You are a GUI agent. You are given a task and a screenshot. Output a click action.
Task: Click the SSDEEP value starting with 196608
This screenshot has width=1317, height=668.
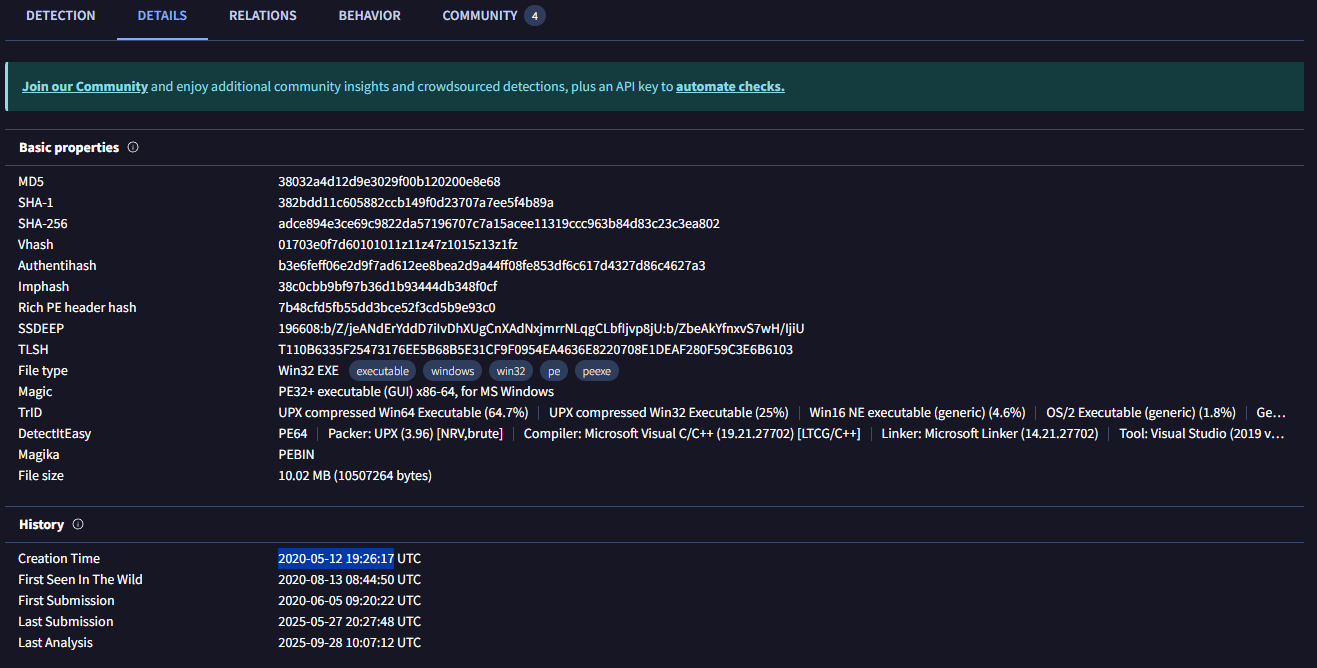point(541,328)
